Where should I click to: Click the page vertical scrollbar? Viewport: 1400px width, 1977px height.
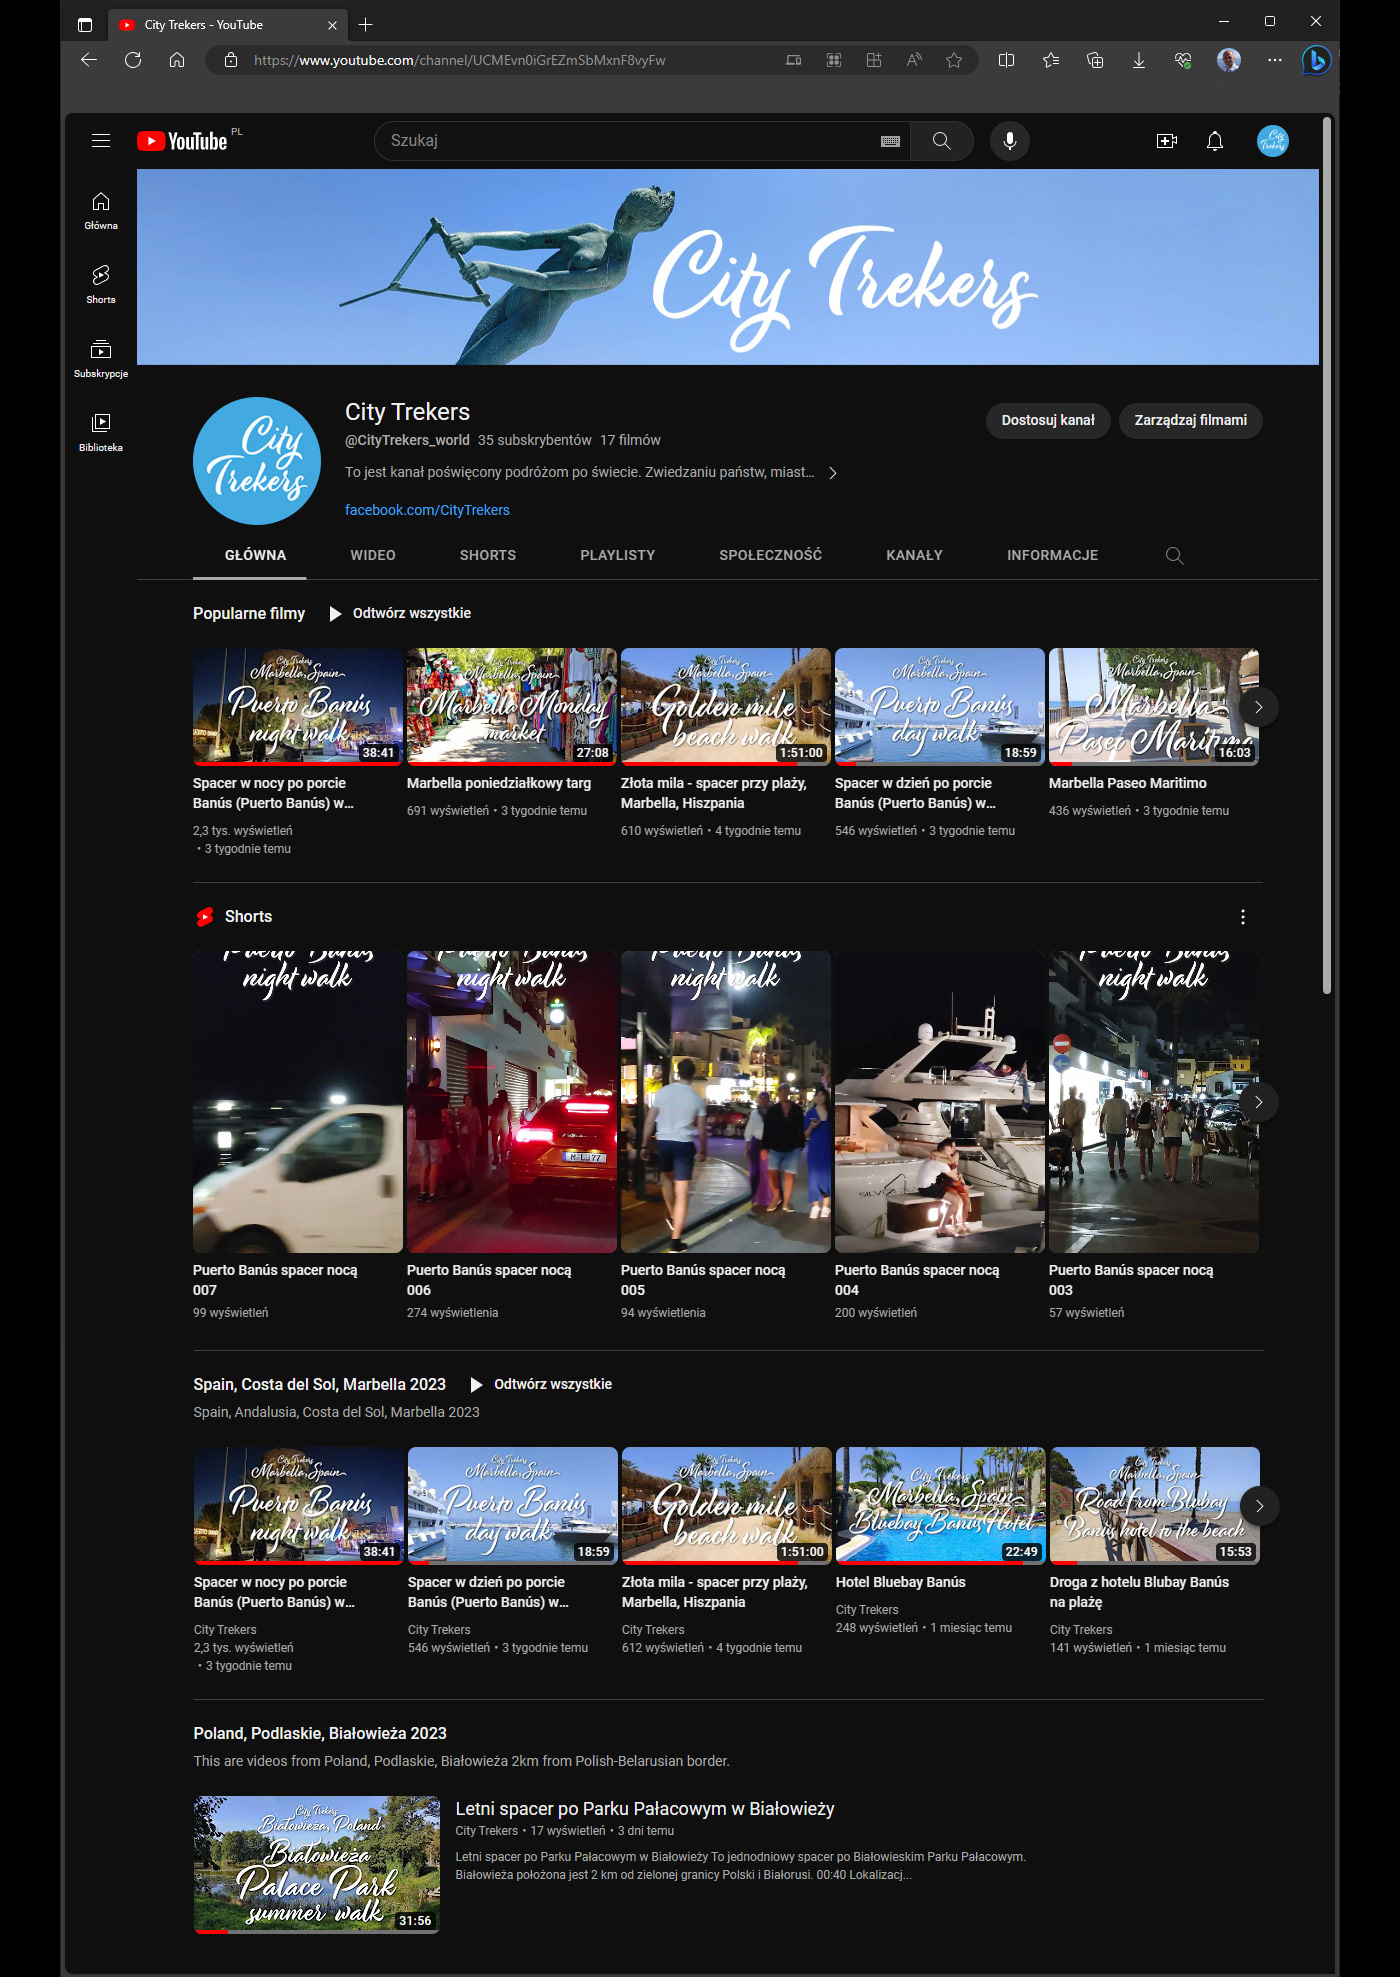click(x=1327, y=555)
